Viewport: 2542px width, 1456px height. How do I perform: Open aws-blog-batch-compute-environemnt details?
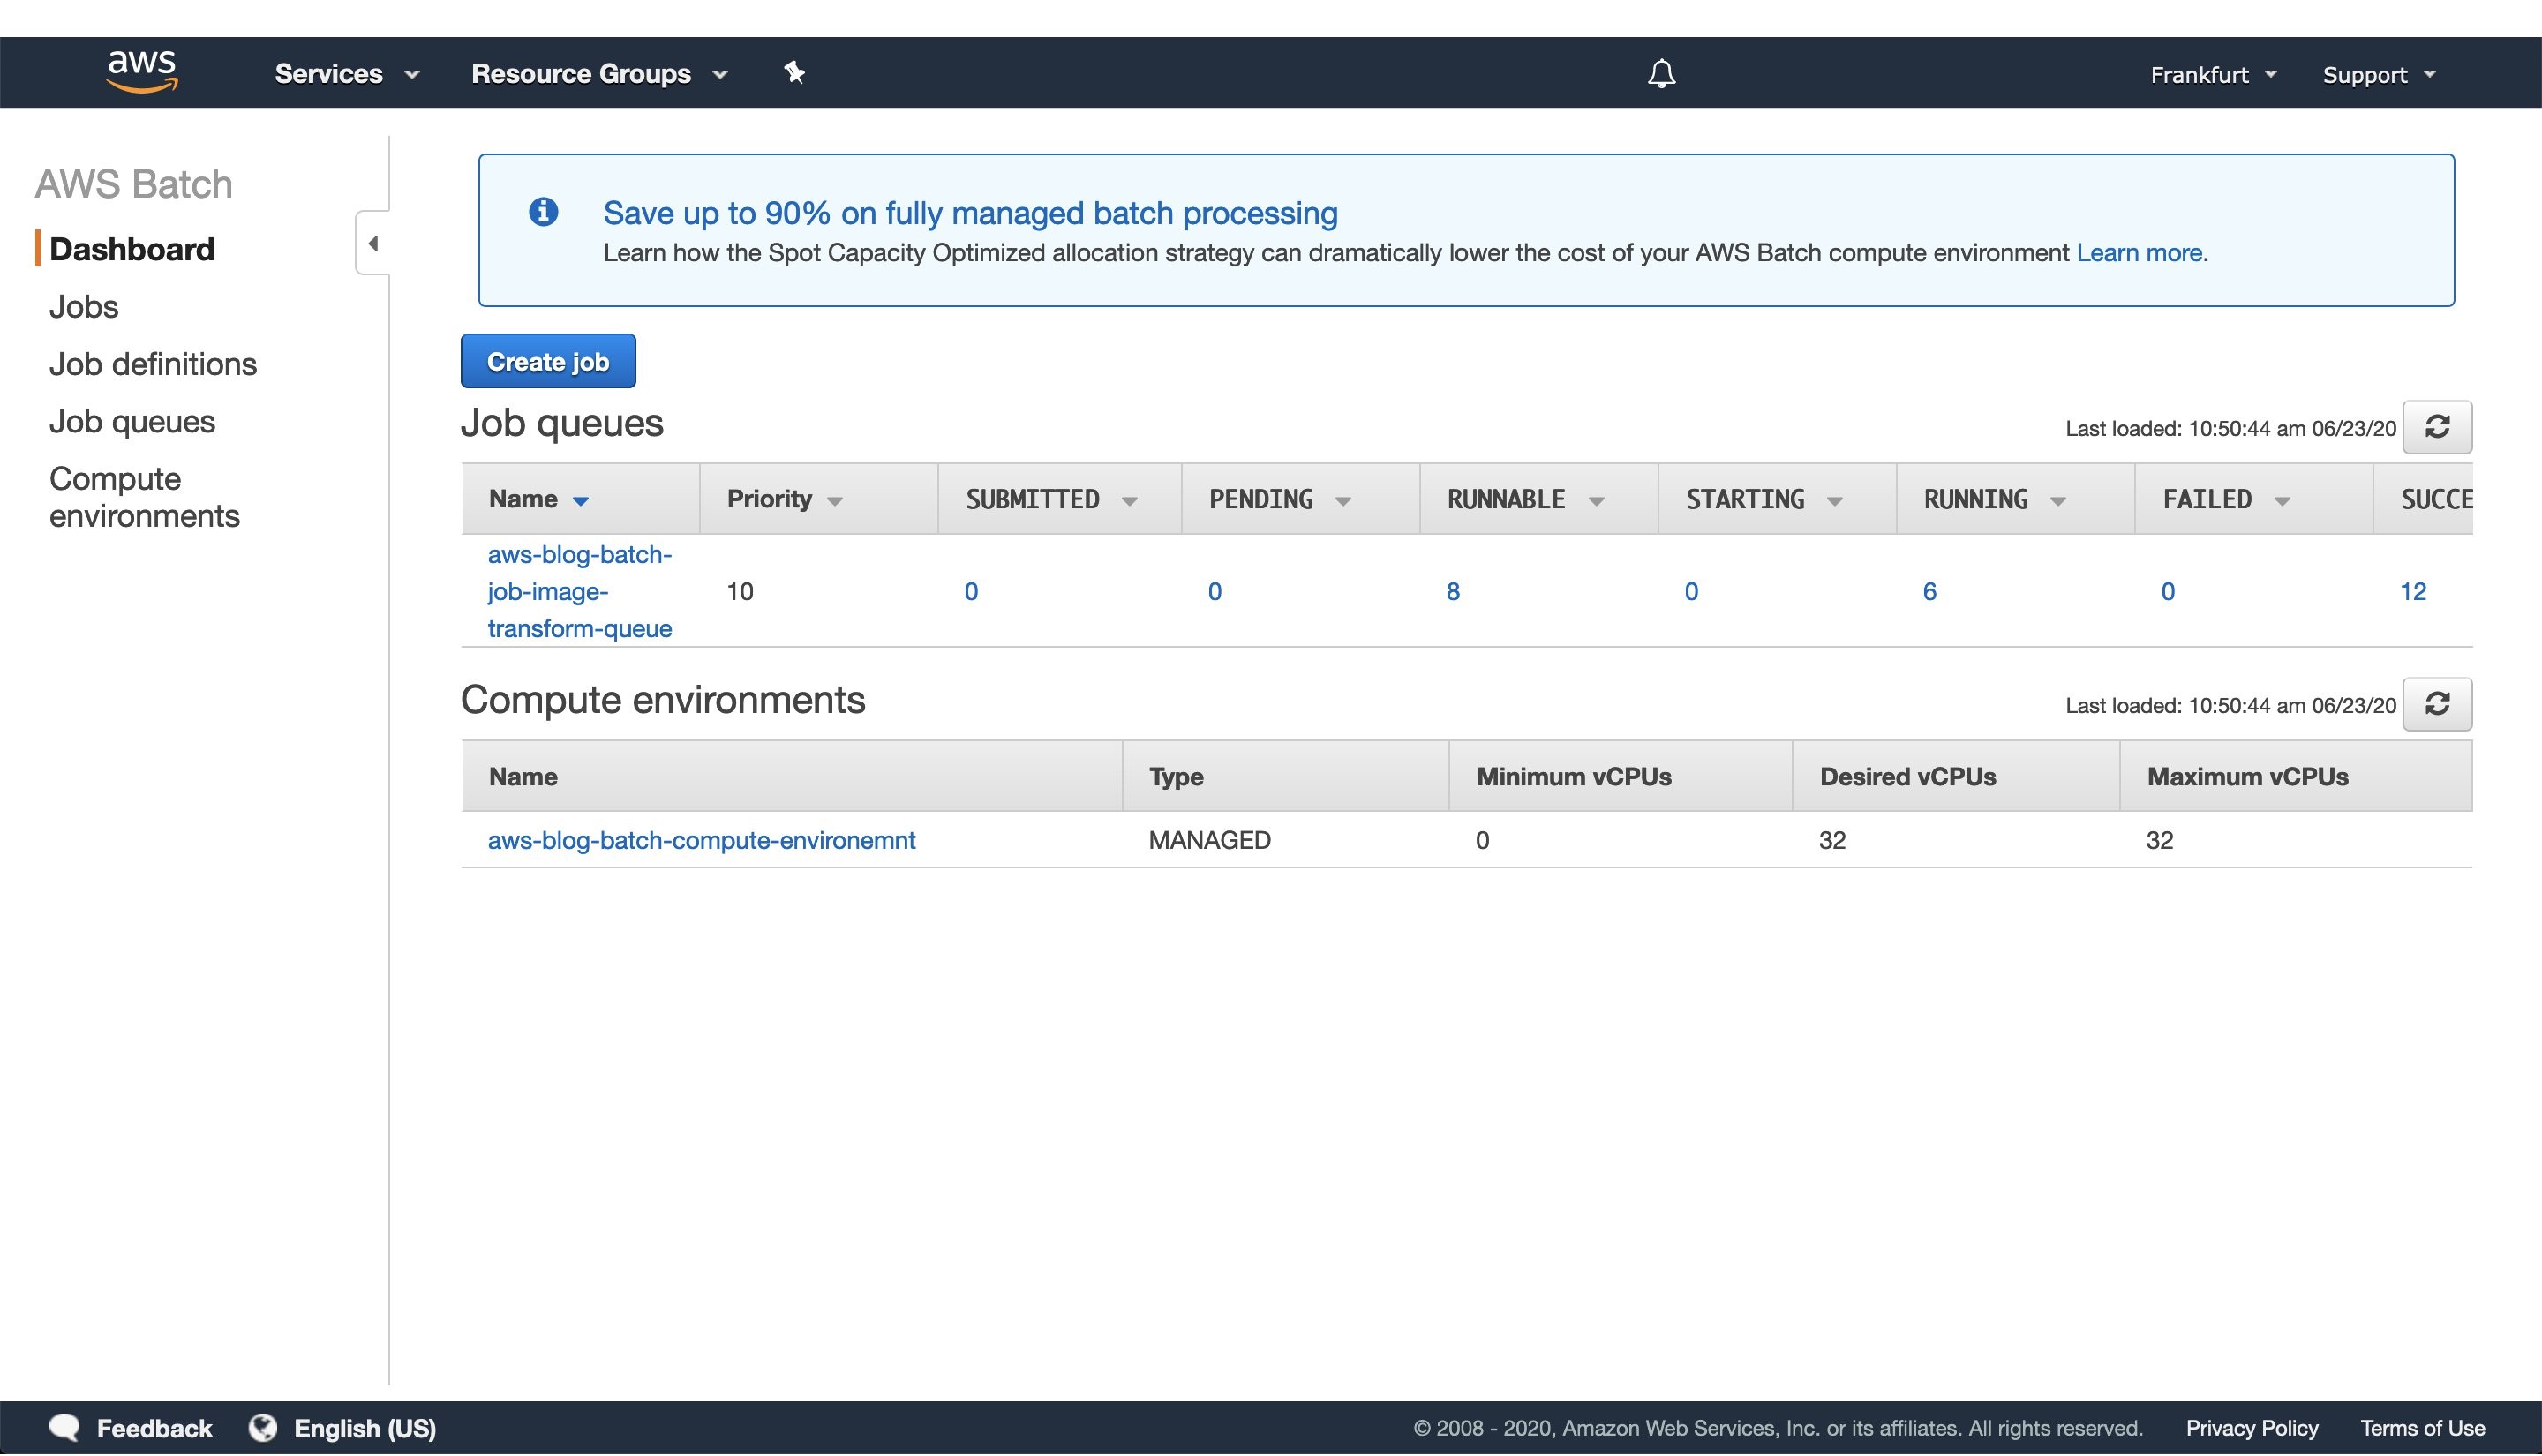pos(702,840)
